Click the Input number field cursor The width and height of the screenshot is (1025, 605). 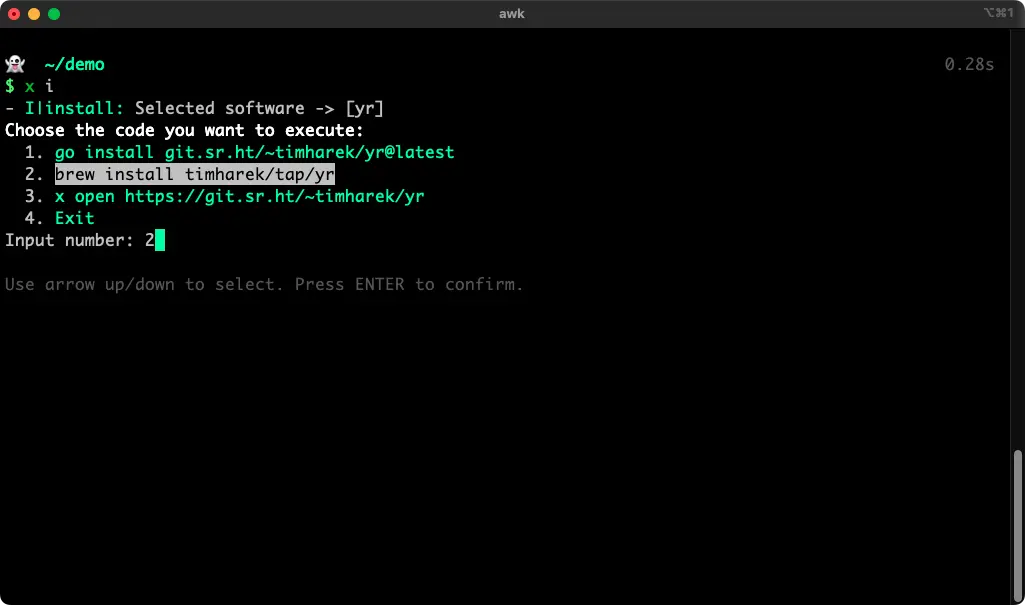click(x=160, y=240)
